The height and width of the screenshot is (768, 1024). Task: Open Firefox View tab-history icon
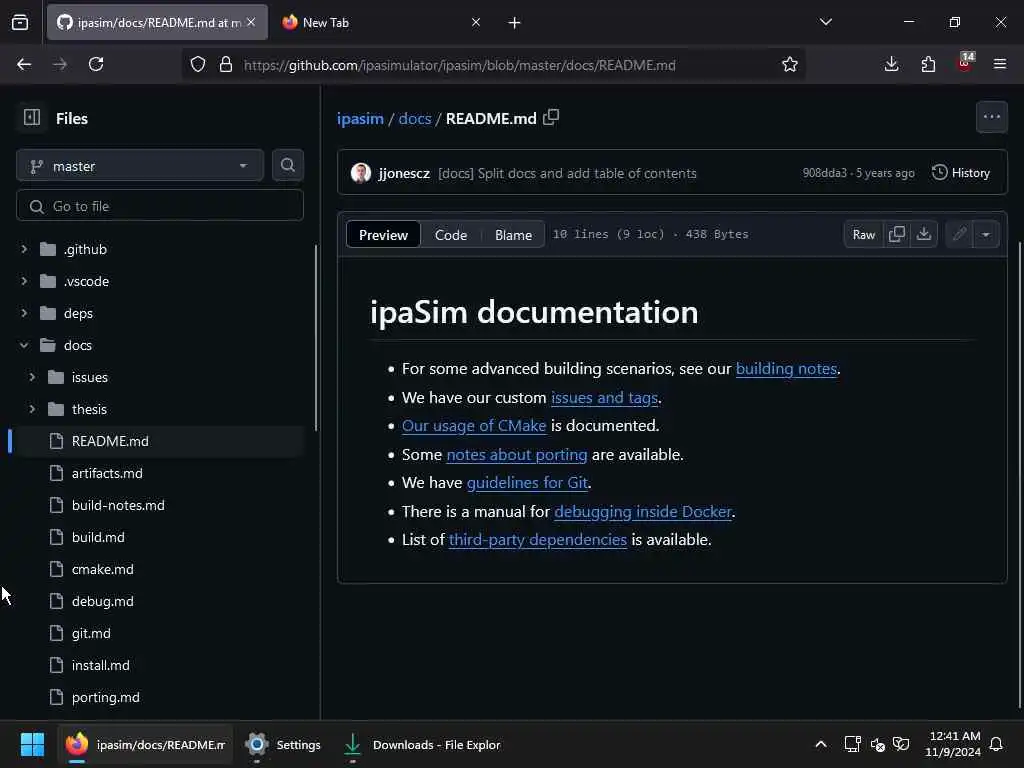pyautogui.click(x=20, y=22)
